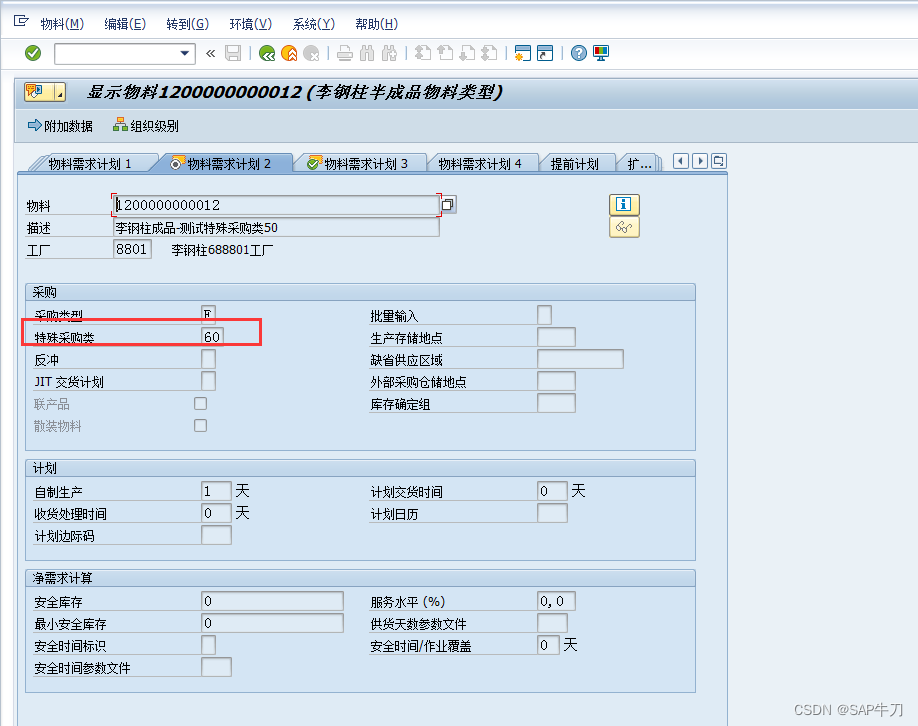Open the 环境(V) menu
Image resolution: width=918 pixels, height=726 pixels.
251,24
